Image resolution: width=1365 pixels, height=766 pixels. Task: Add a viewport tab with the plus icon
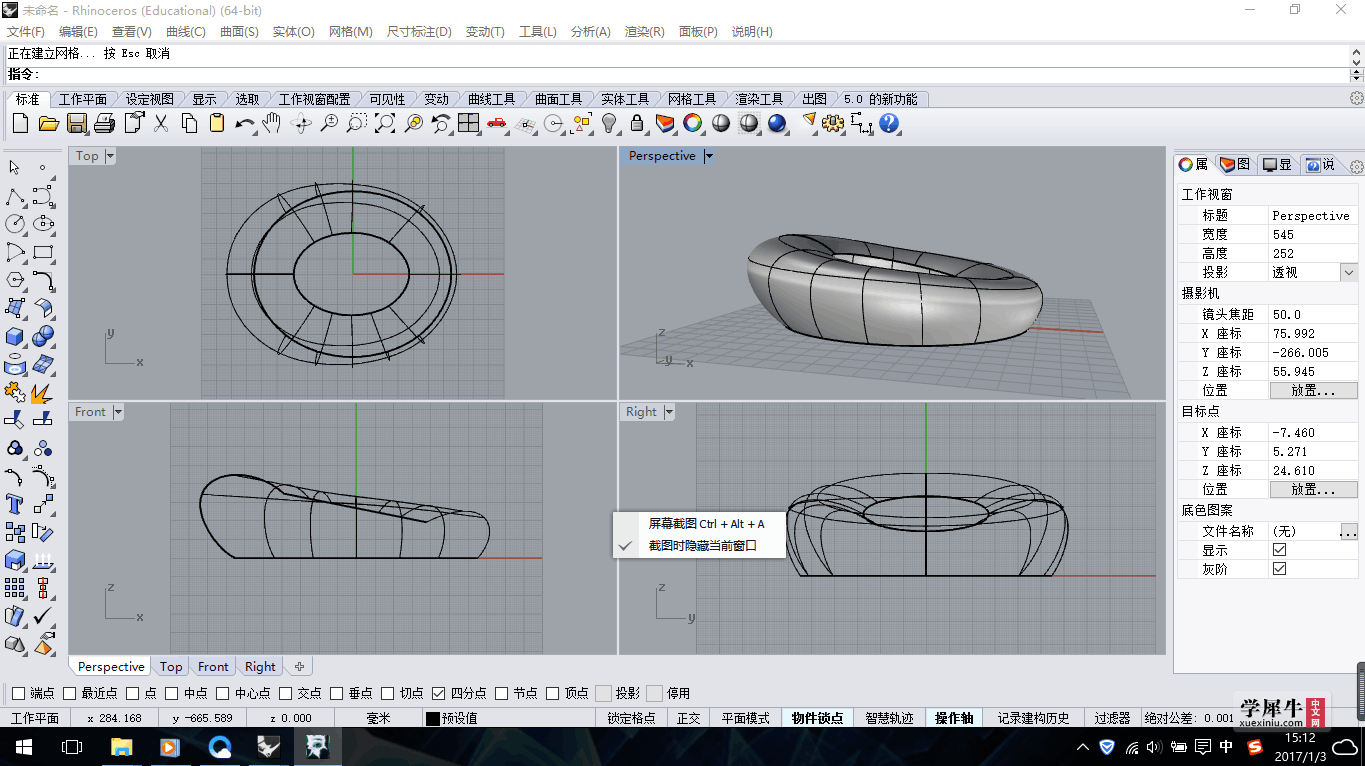click(x=298, y=667)
